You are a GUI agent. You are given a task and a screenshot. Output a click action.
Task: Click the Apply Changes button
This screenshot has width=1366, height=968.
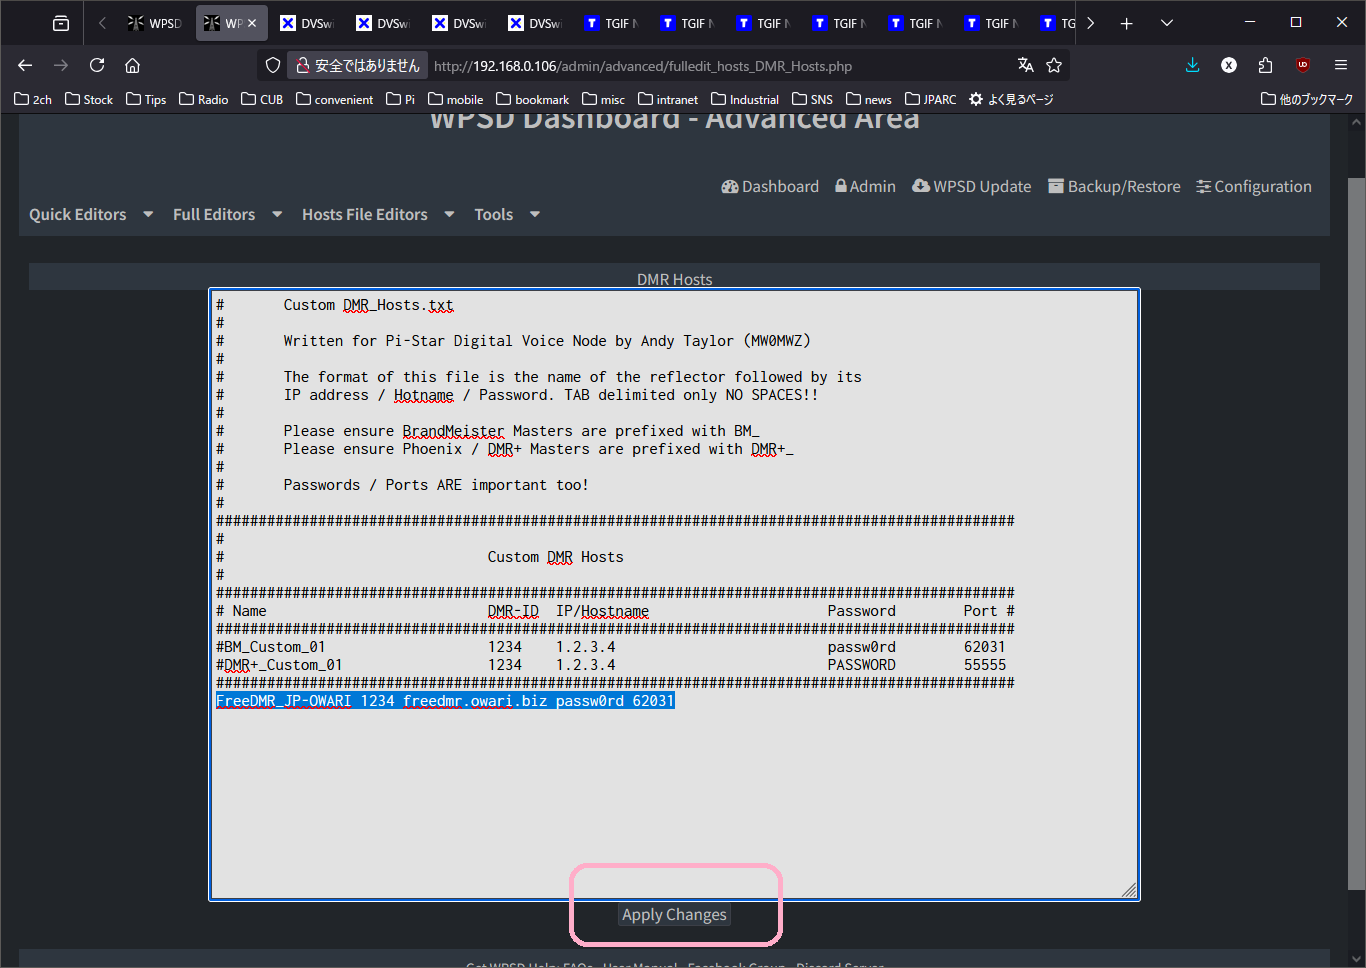coord(674,914)
